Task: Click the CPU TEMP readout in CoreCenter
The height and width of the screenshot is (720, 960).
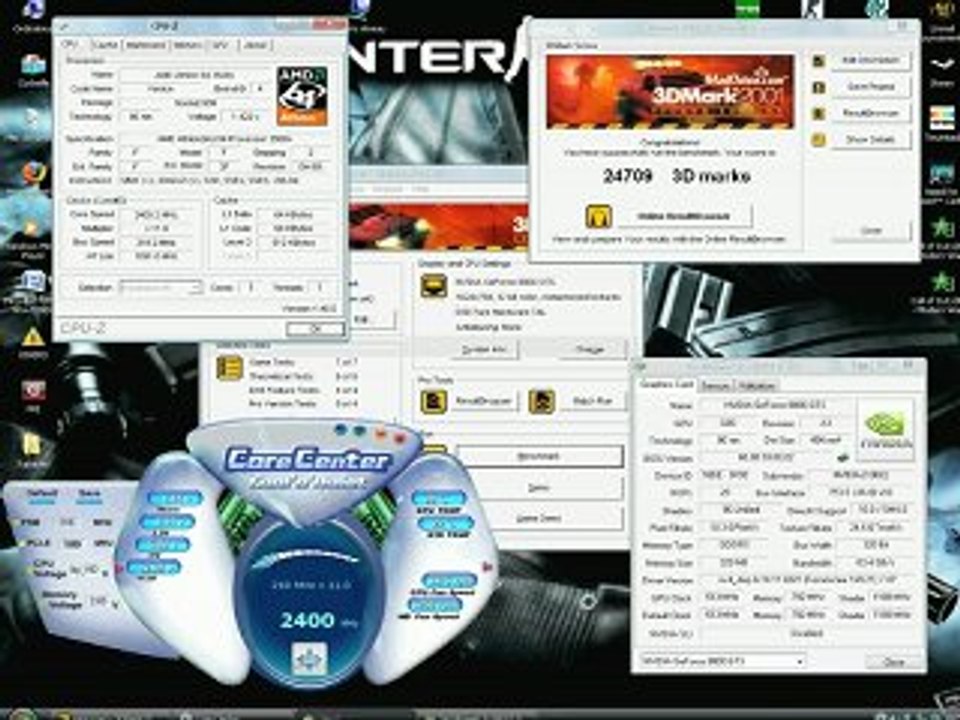Action: [x=439, y=500]
